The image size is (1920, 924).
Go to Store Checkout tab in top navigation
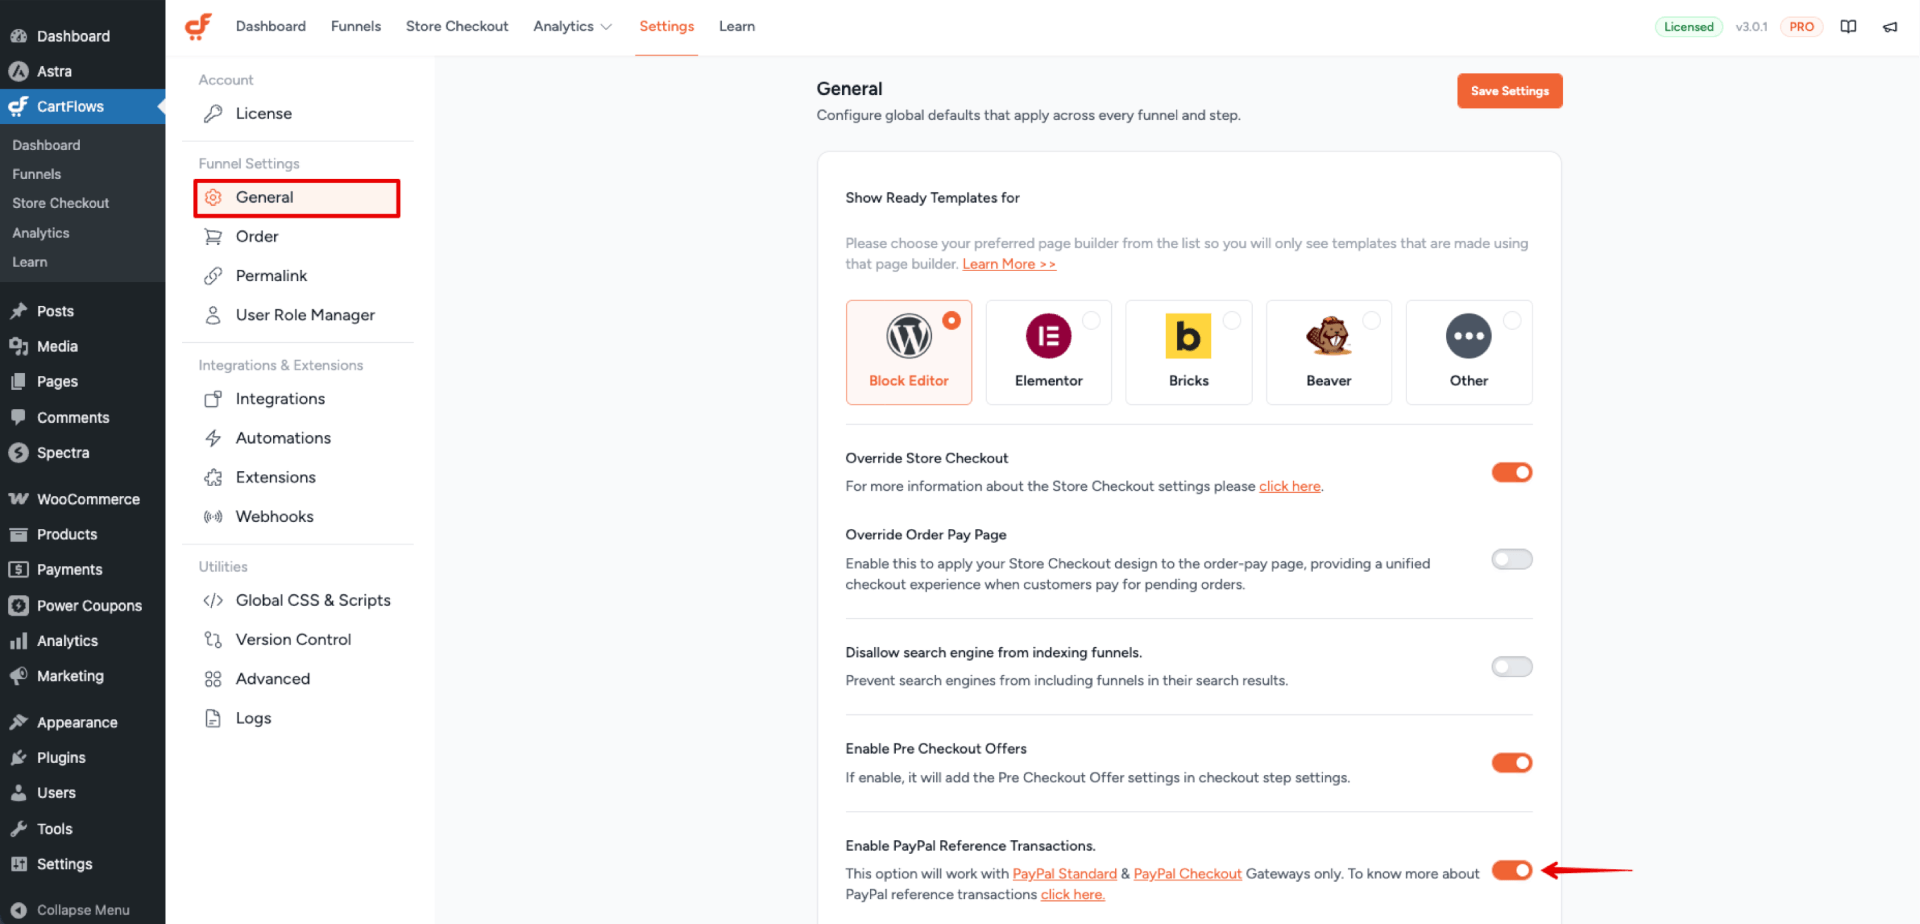click(457, 27)
